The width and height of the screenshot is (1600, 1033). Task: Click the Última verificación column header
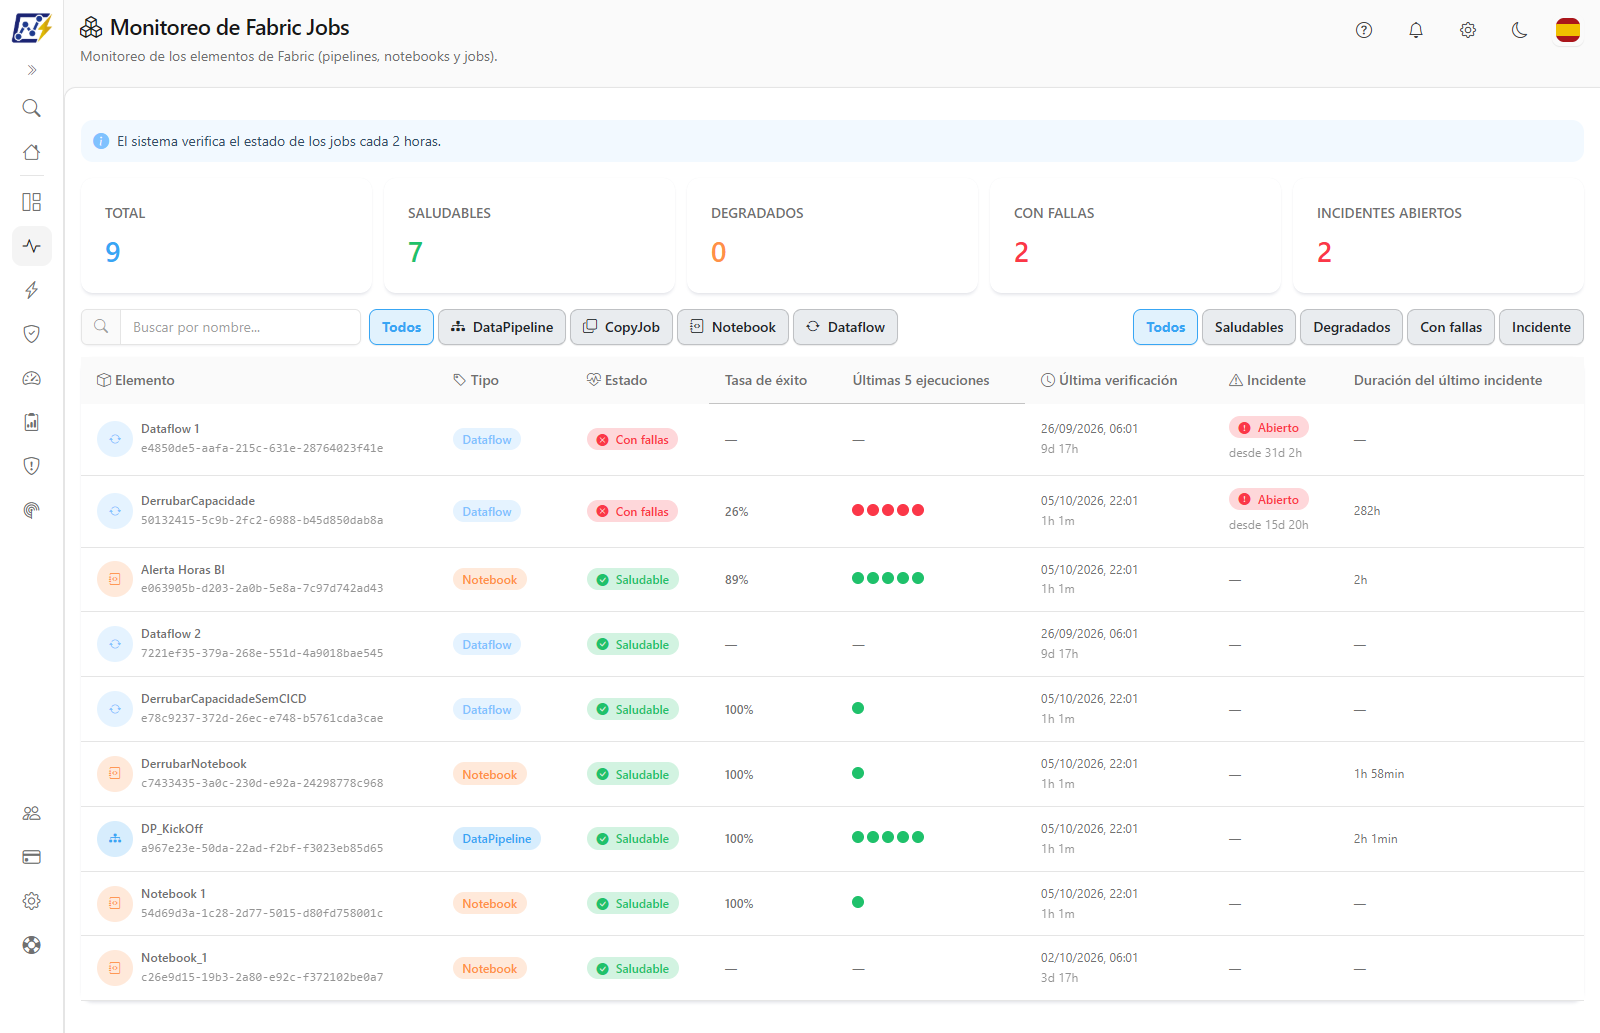[x=1109, y=380]
